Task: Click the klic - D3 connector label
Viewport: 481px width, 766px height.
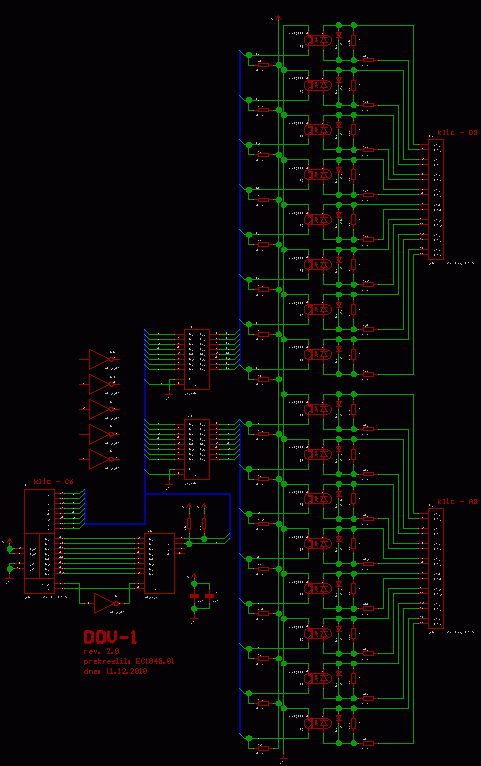Action: pos(457,132)
